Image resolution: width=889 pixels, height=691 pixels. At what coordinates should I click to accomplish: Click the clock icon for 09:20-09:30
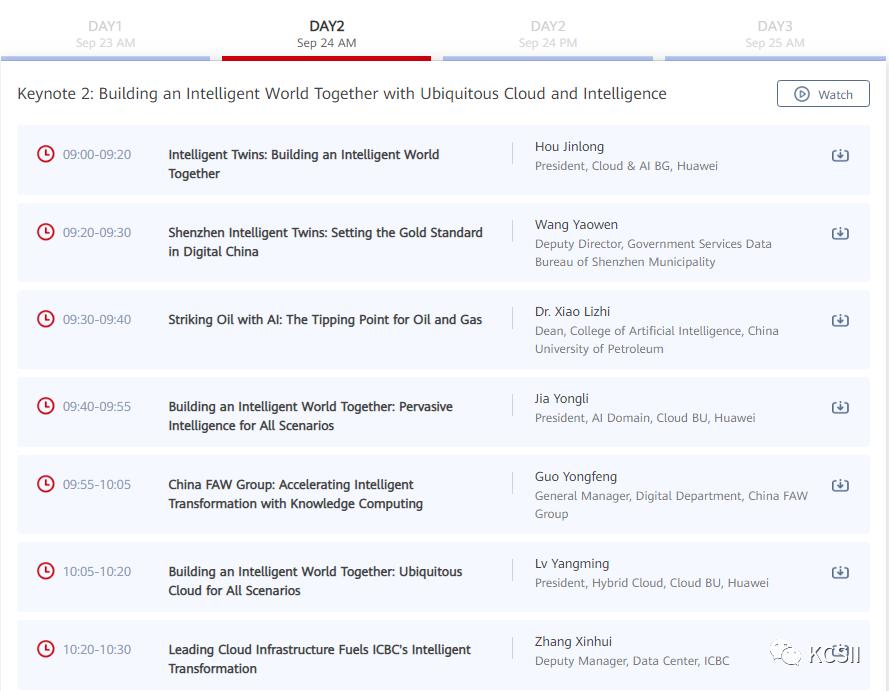[x=45, y=232]
